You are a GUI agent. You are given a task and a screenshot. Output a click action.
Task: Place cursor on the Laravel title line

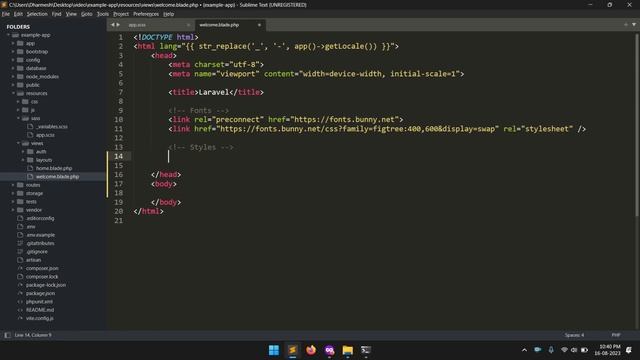216,92
